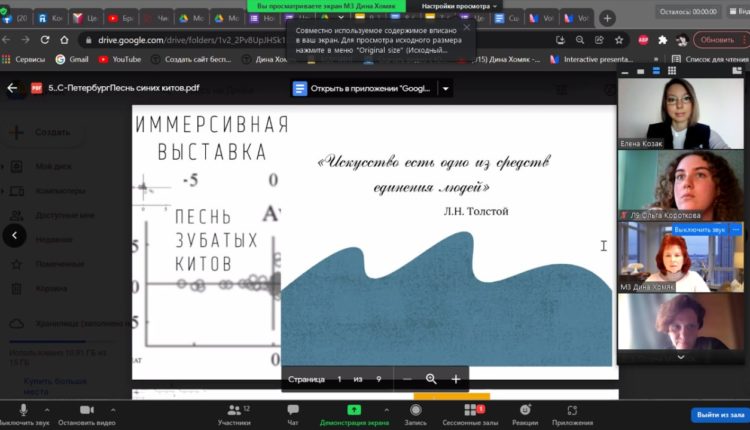Click the Mute button on Дина Хомяк video
The width and height of the screenshot is (750, 430).
(699, 230)
